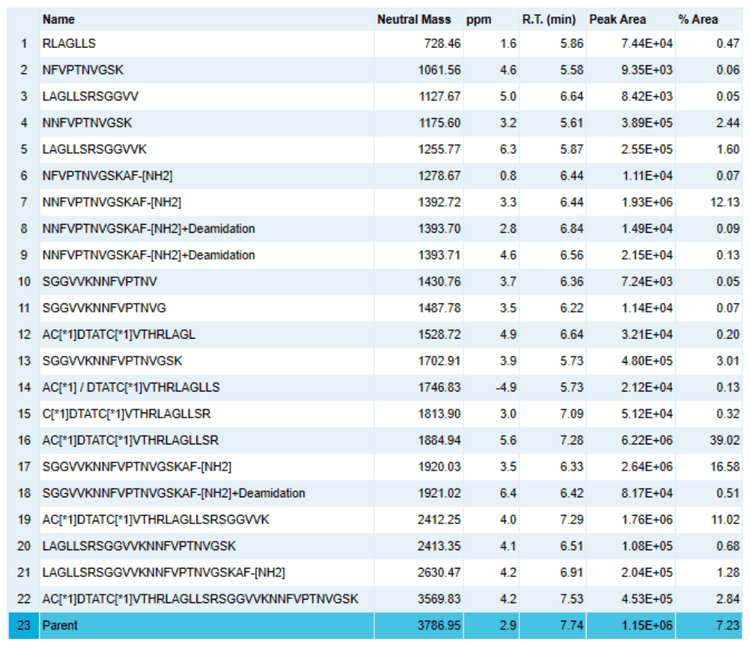Select the RLAGLLS peptide row
Image resolution: width=750 pixels, height=649 pixels.
[69, 44]
